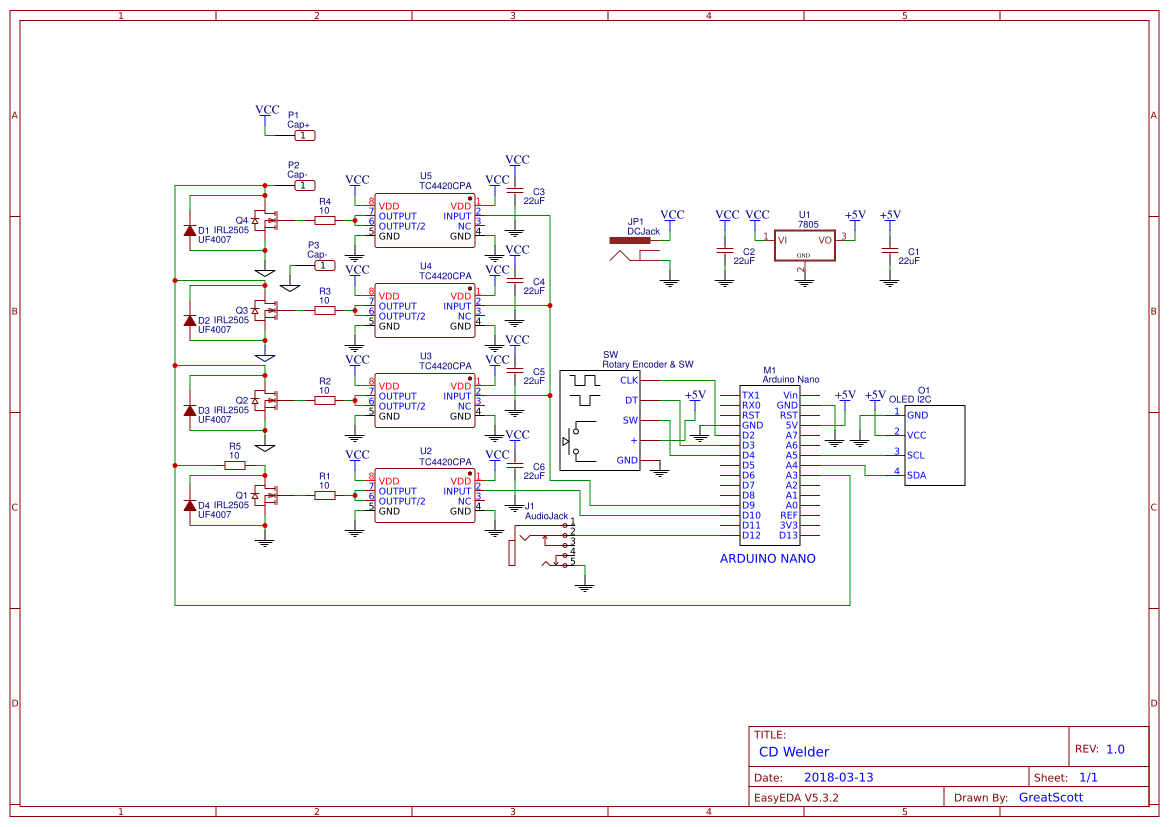Click the GreatScott drawn-by link
The image size is (1169, 827).
coord(1049,797)
